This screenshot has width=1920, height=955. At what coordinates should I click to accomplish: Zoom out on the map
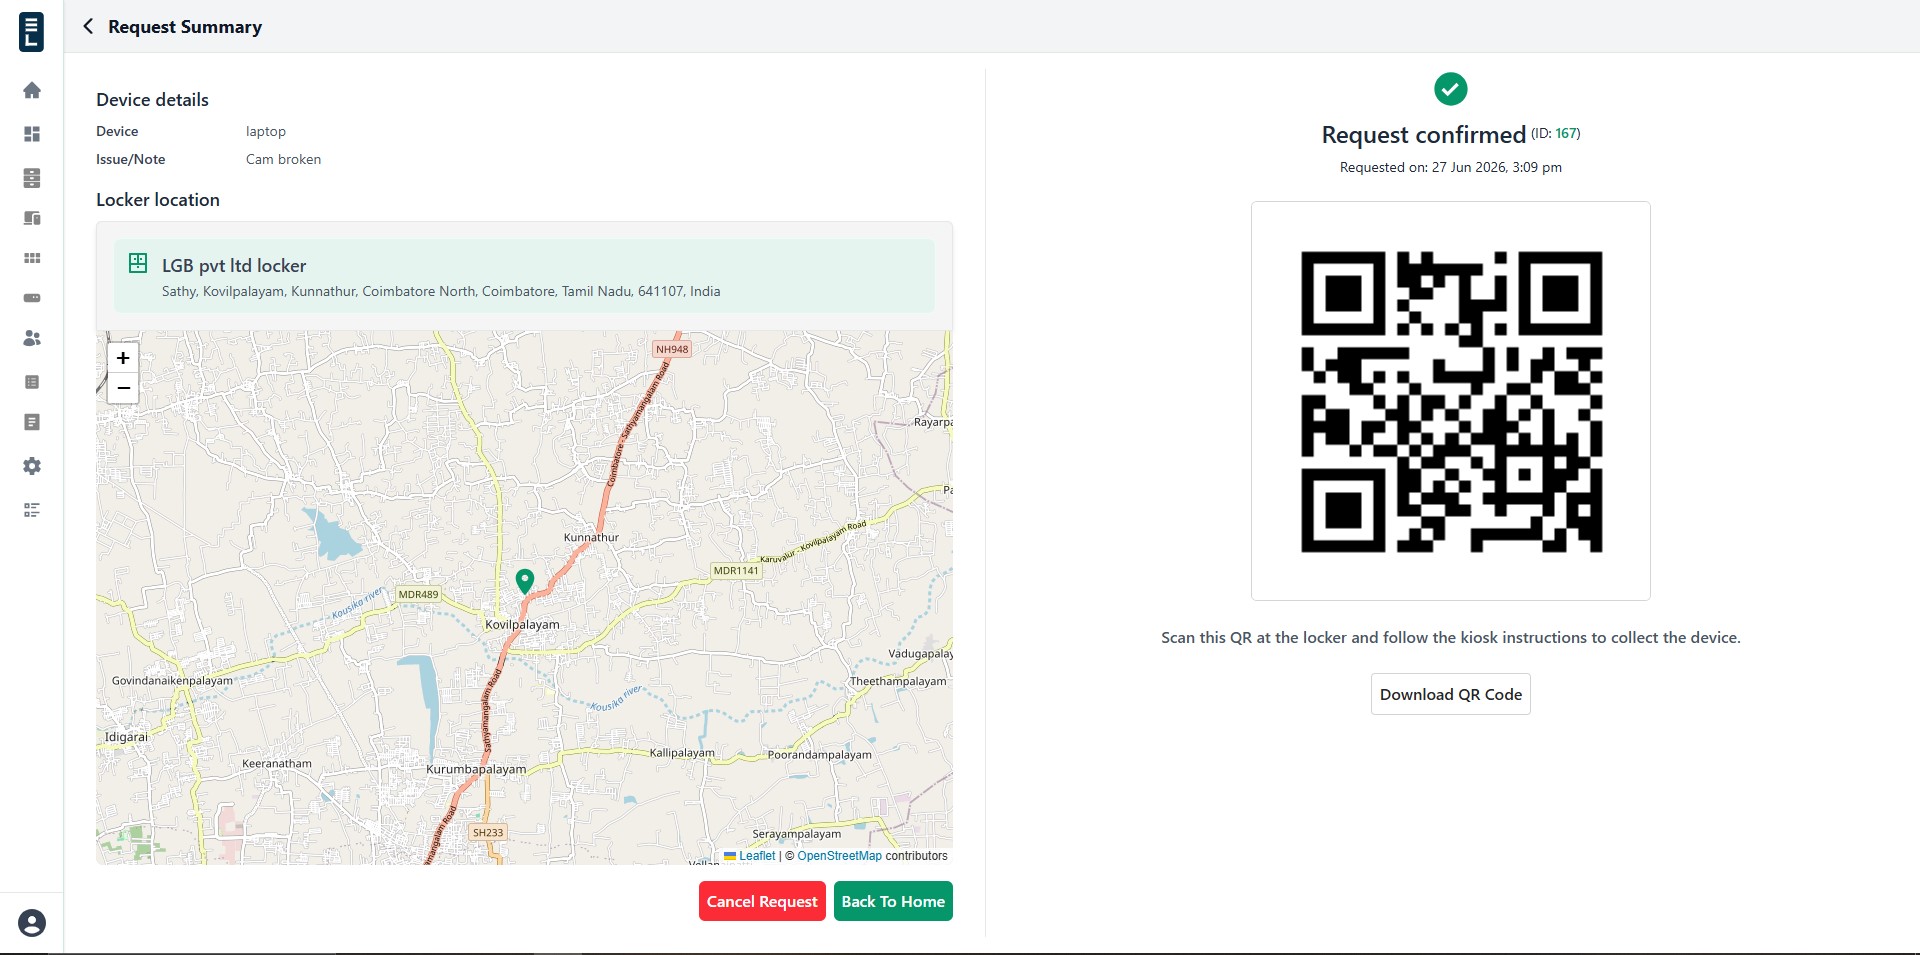(x=123, y=388)
